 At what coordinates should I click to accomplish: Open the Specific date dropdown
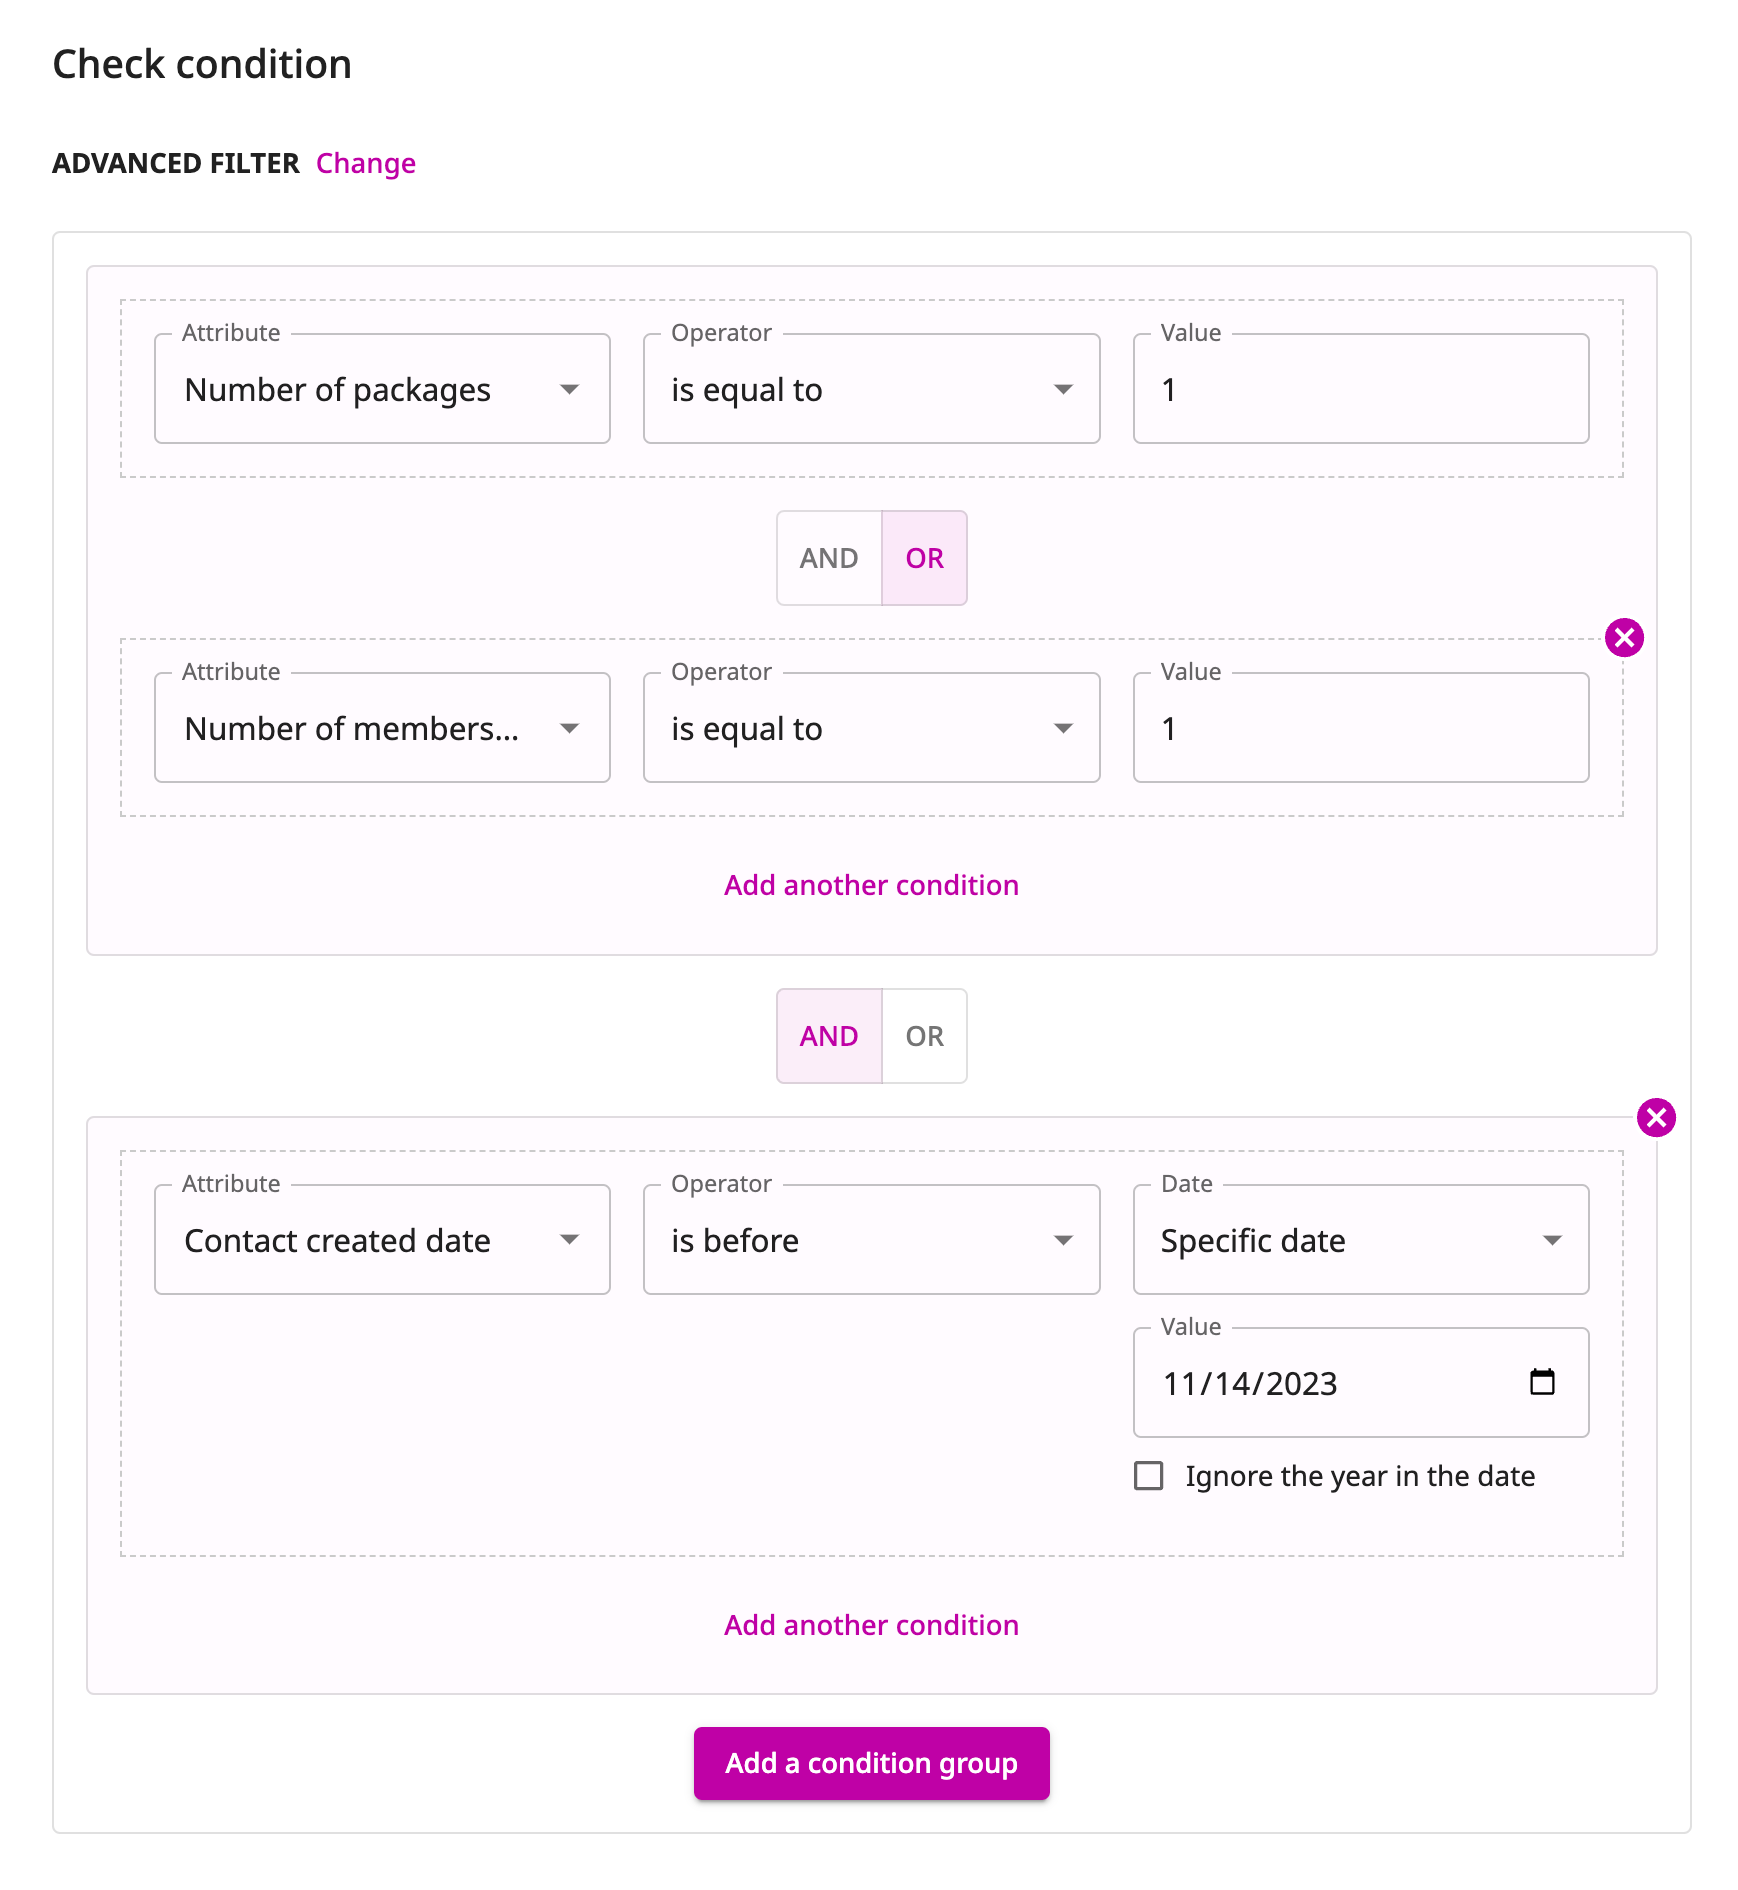pos(1361,1240)
